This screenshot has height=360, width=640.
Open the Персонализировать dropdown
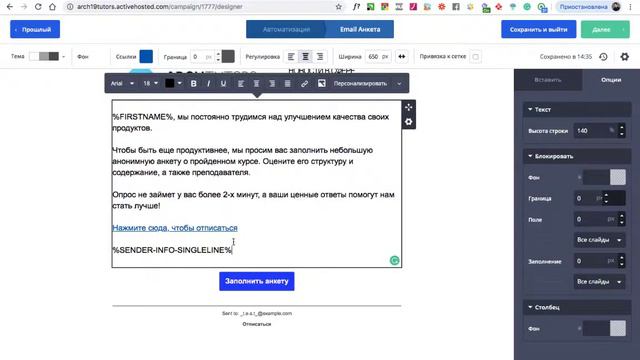[x=367, y=84]
